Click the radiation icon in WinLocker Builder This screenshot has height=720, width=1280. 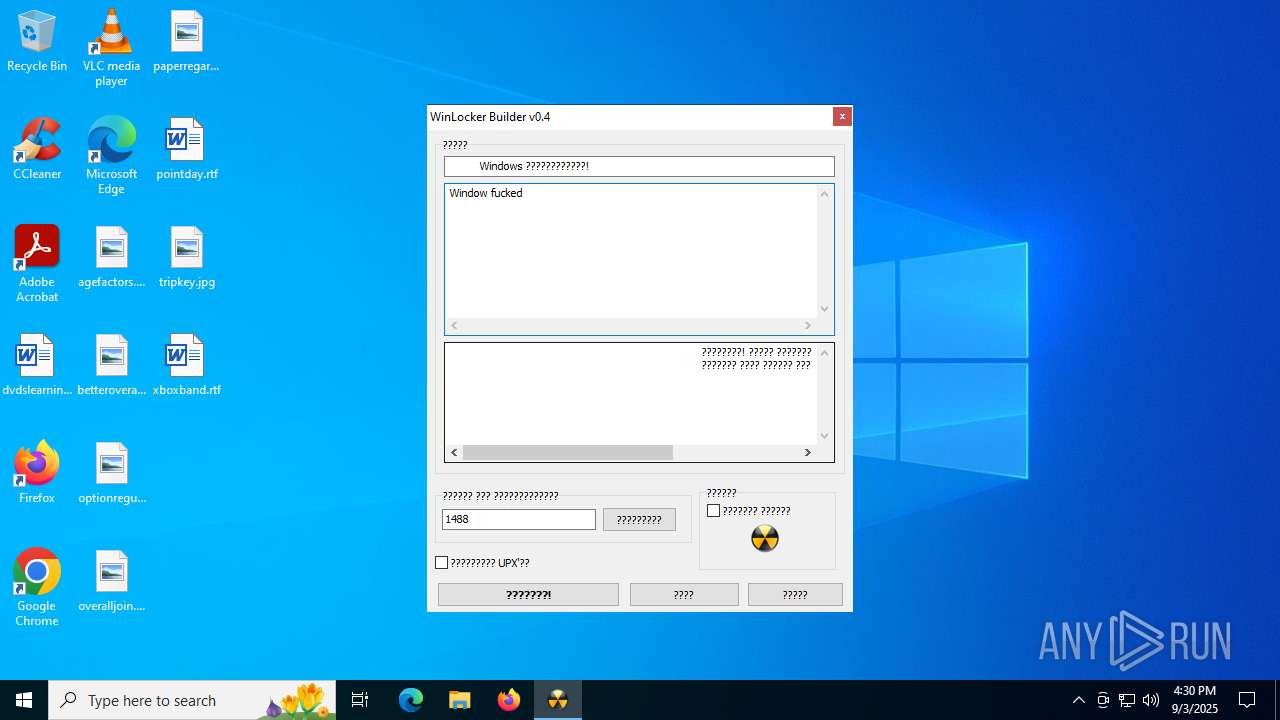[x=765, y=539]
